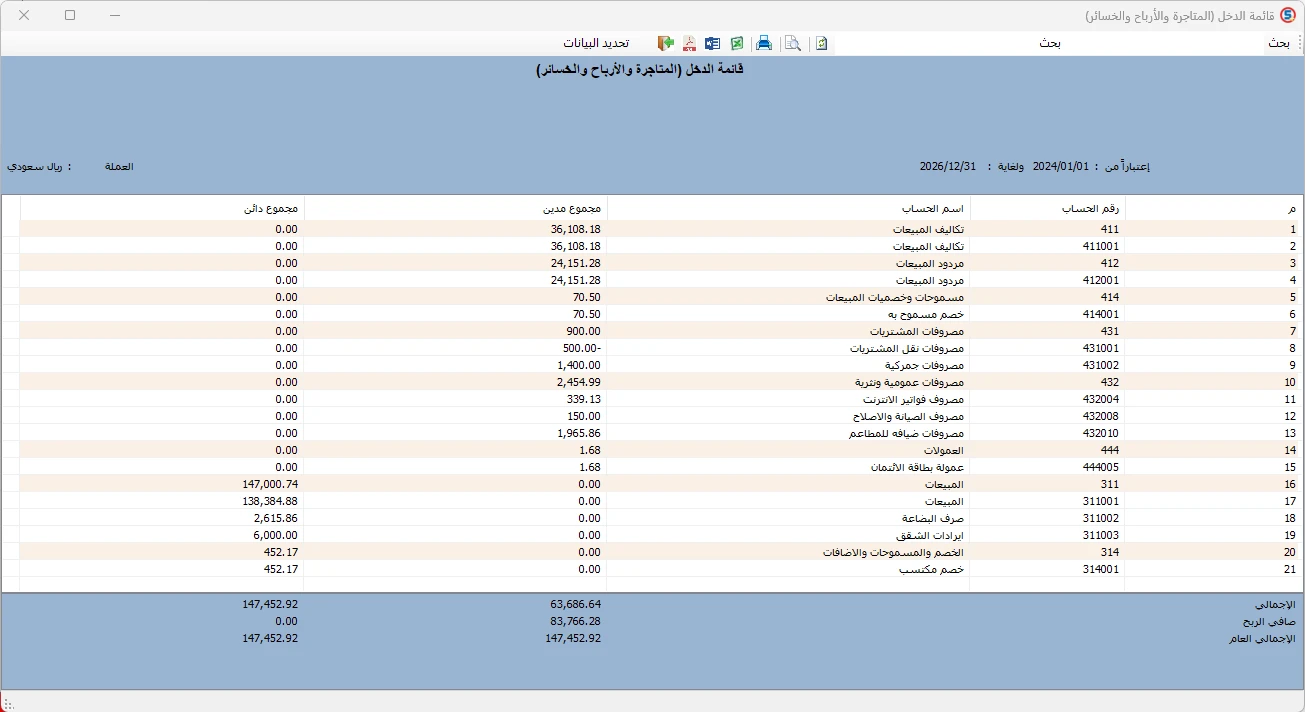
Task: Click credit value 138,384.88
Action: [270, 501]
